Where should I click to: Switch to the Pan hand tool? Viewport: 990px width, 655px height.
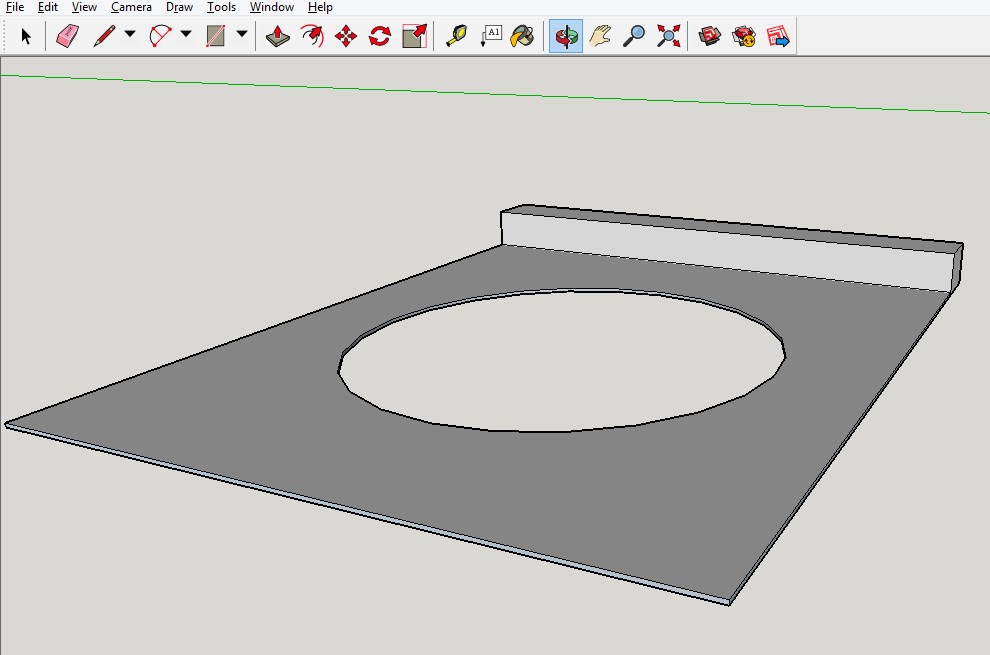(x=600, y=37)
